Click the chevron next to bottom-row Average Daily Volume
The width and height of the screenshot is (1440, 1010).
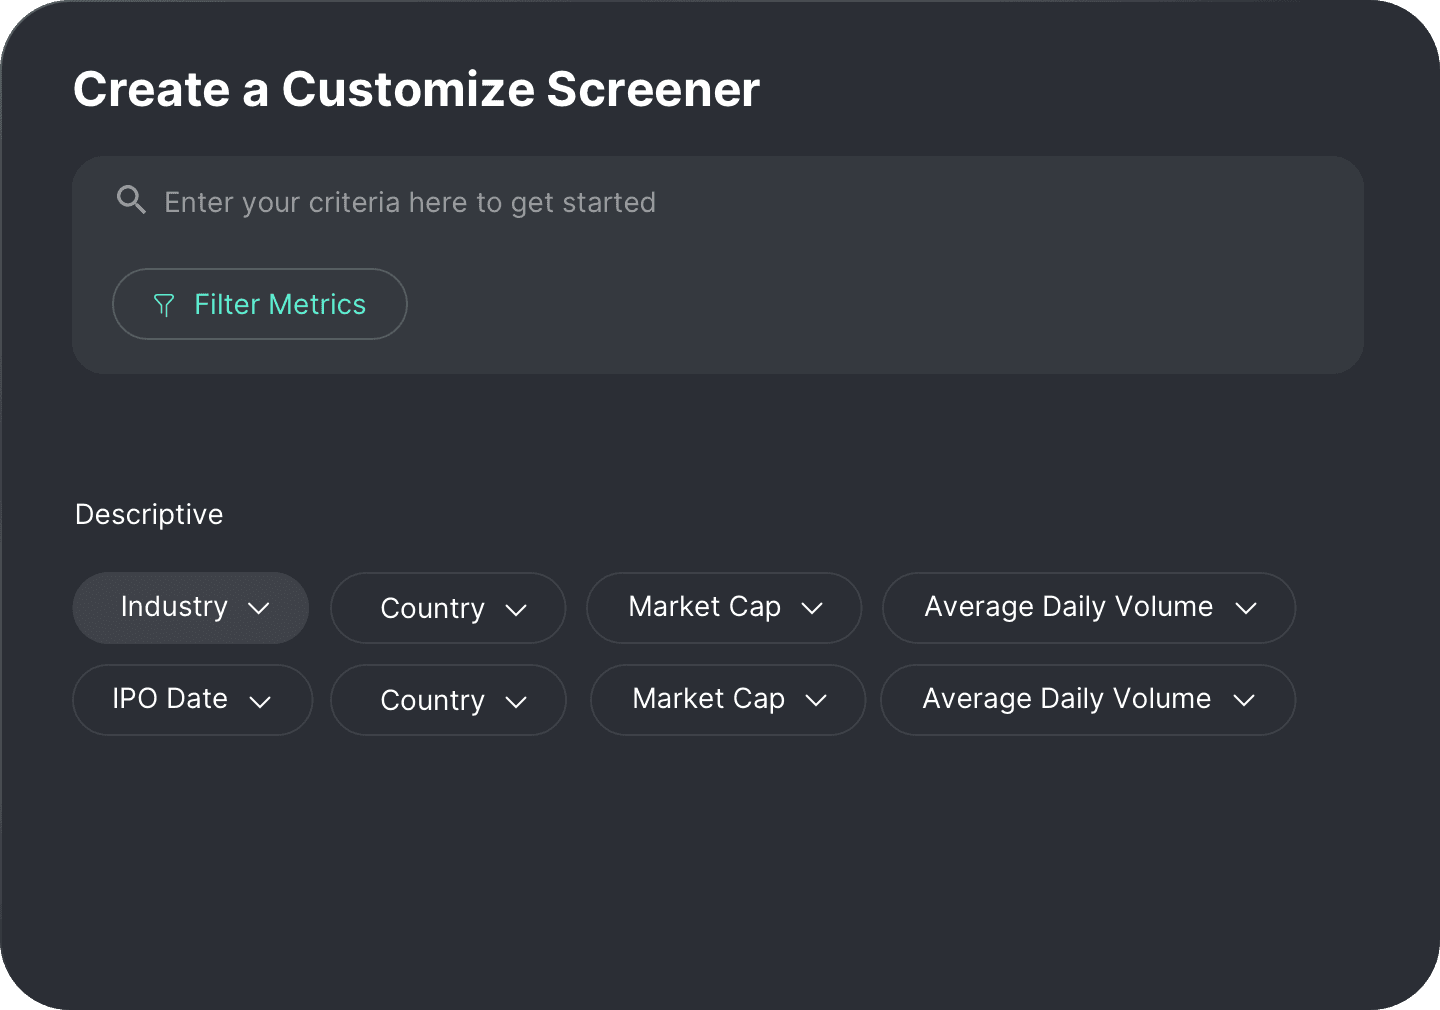coord(1244,700)
